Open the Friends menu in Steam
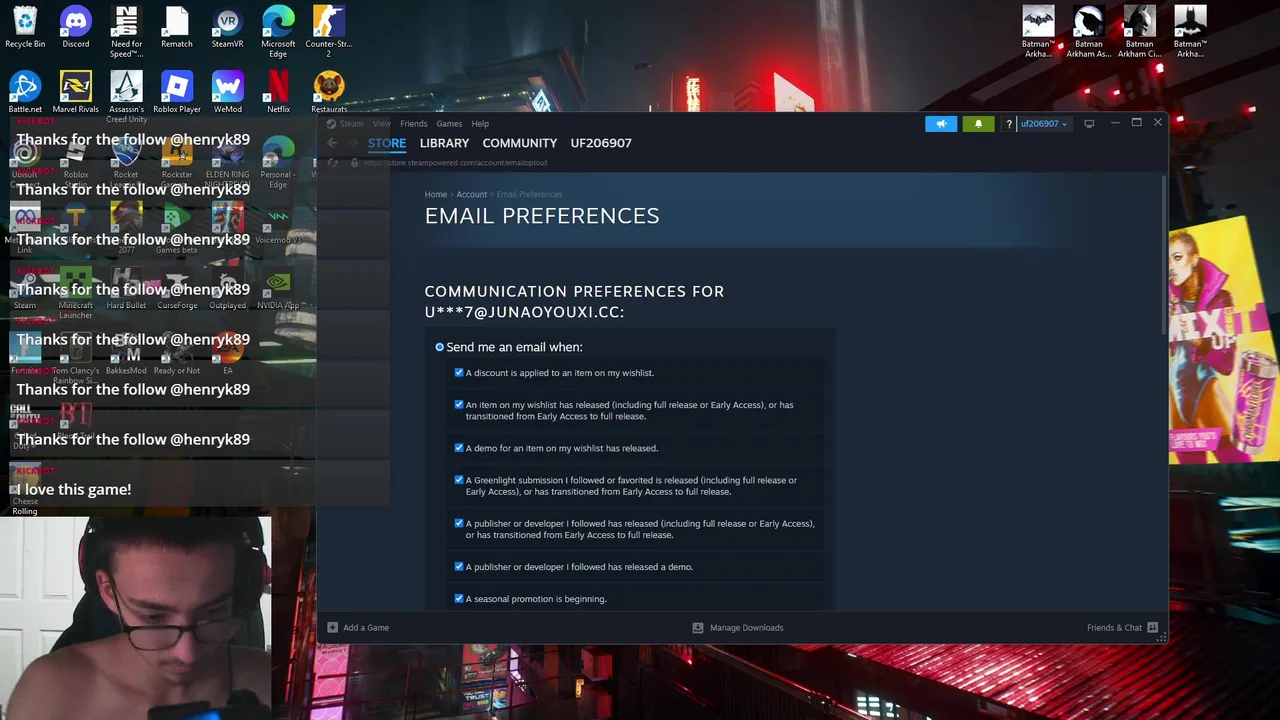 point(413,124)
